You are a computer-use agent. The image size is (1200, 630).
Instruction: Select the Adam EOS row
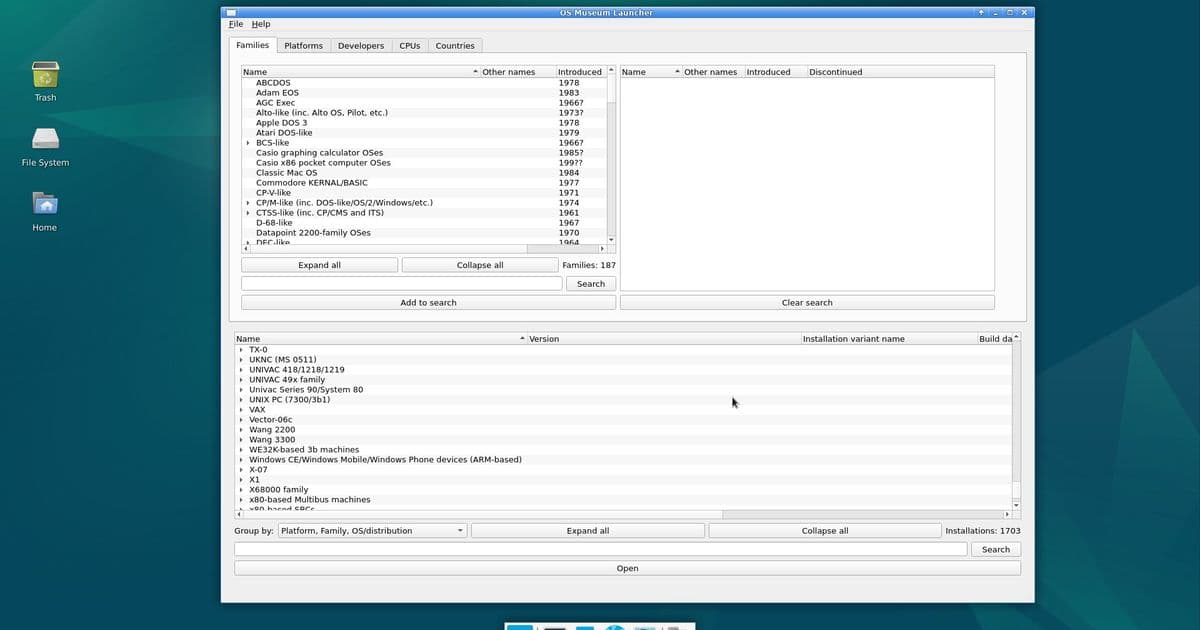[x=424, y=93]
